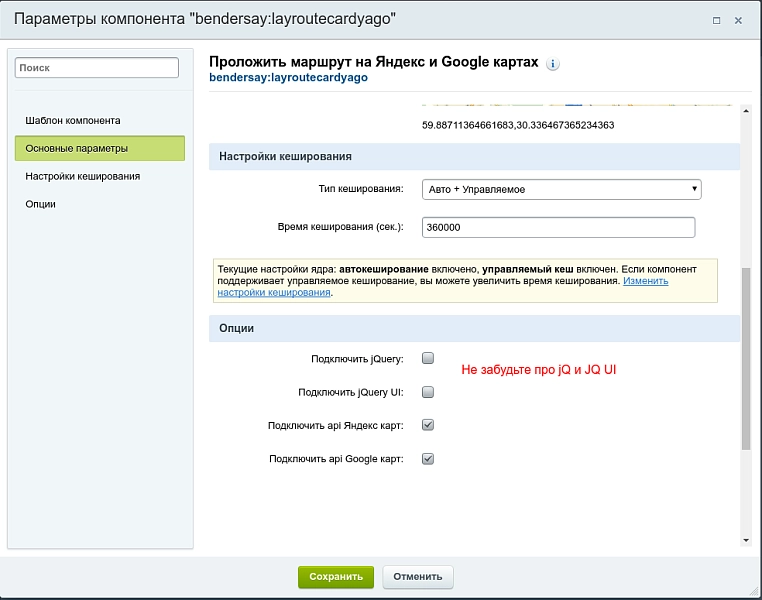Click the bendersay:layroutecardyago component link
Image resolution: width=762 pixels, height=600 pixels.
pyautogui.click(x=288, y=77)
